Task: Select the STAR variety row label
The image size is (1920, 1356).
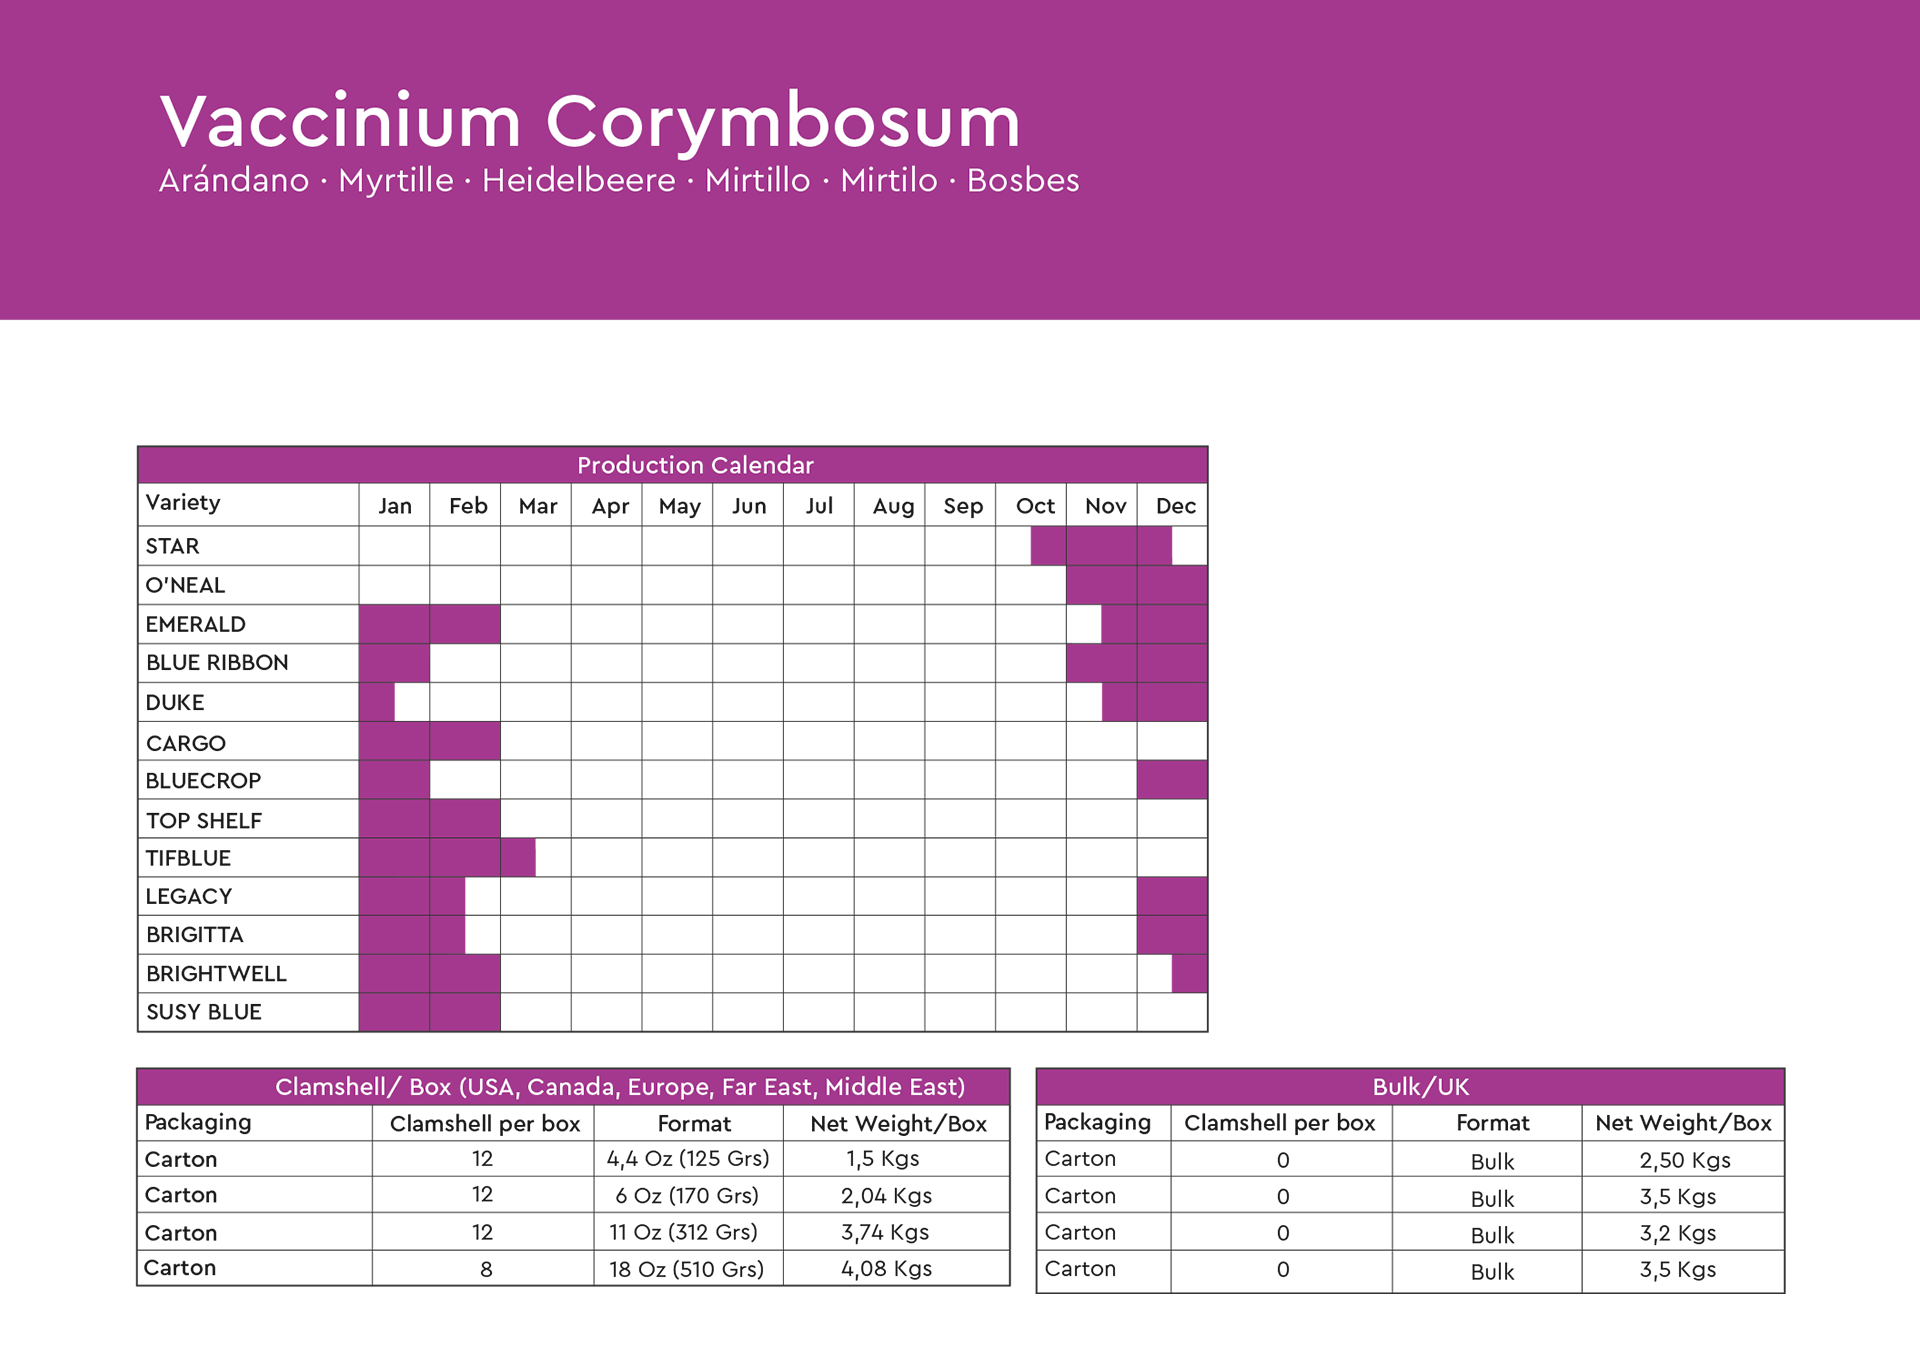Action: [172, 546]
